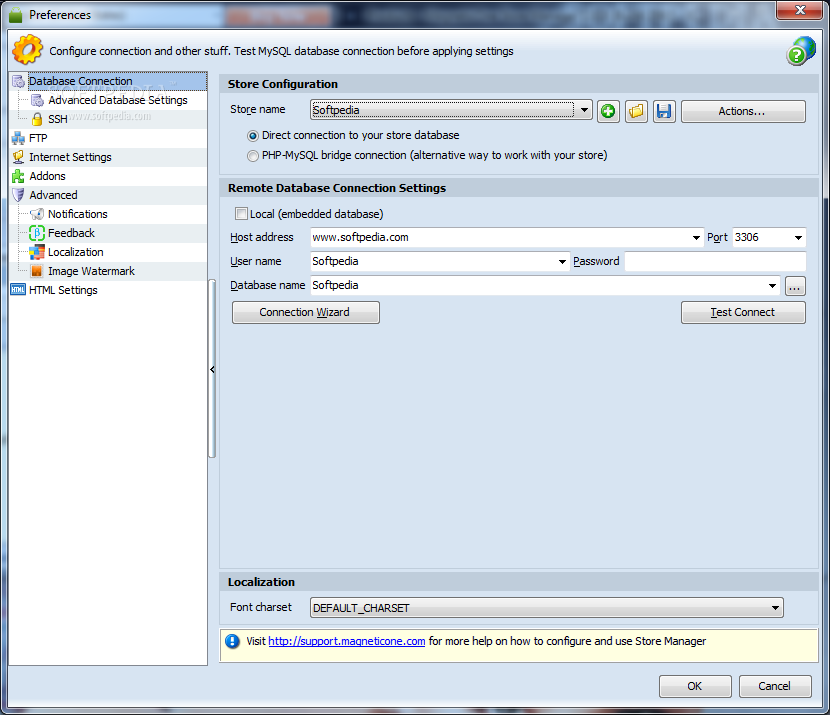Open Localization tree item
Screen dimensions: 830x715
coord(76,252)
